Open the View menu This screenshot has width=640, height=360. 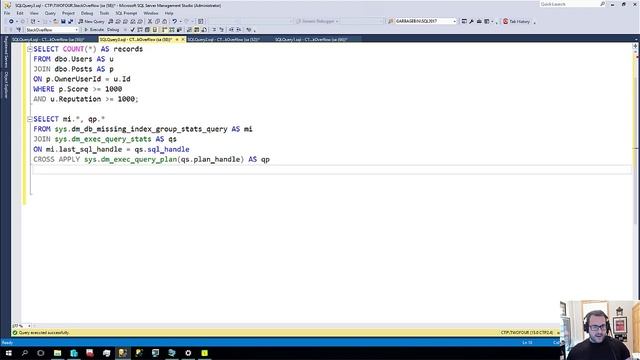coord(34,13)
